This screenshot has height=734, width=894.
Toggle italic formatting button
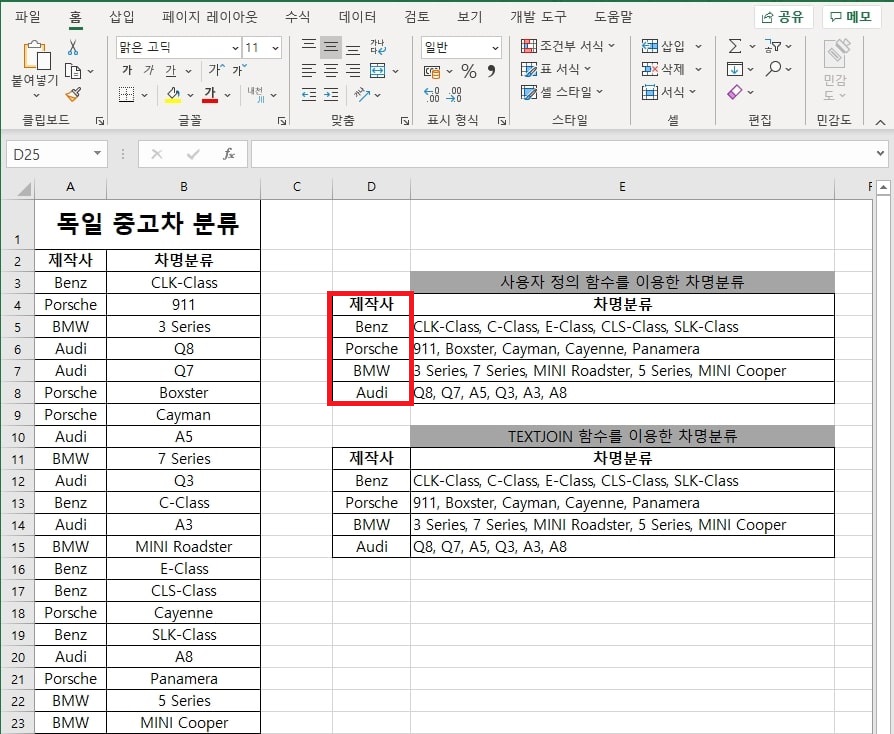(x=149, y=70)
